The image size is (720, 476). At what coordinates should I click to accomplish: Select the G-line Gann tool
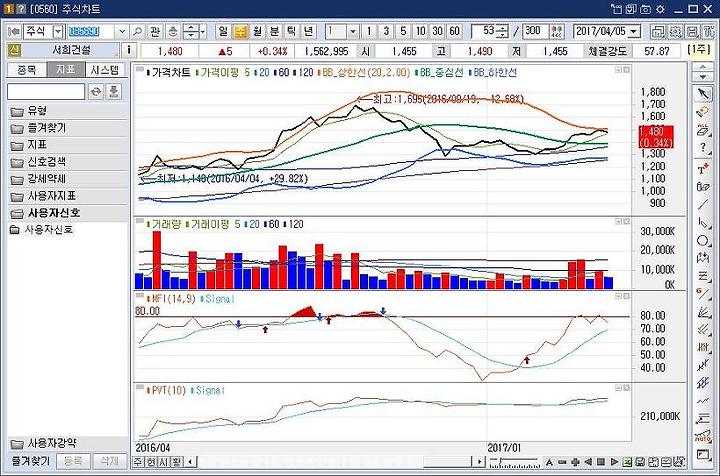pos(703,294)
